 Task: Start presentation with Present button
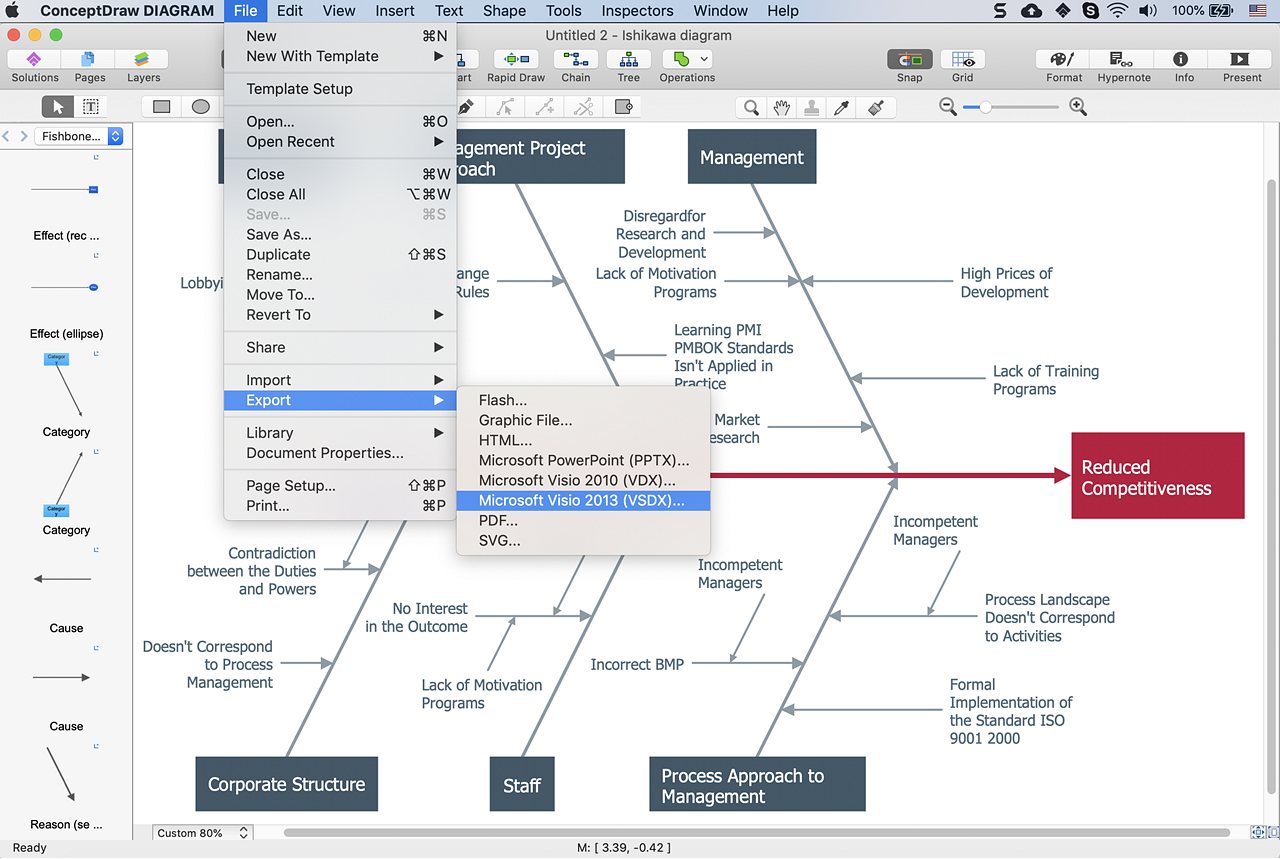point(1241,66)
